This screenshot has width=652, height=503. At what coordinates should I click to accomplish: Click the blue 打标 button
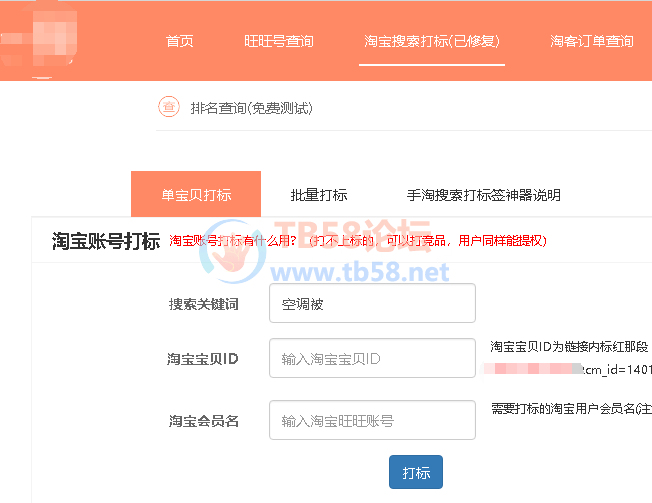pyautogui.click(x=416, y=472)
